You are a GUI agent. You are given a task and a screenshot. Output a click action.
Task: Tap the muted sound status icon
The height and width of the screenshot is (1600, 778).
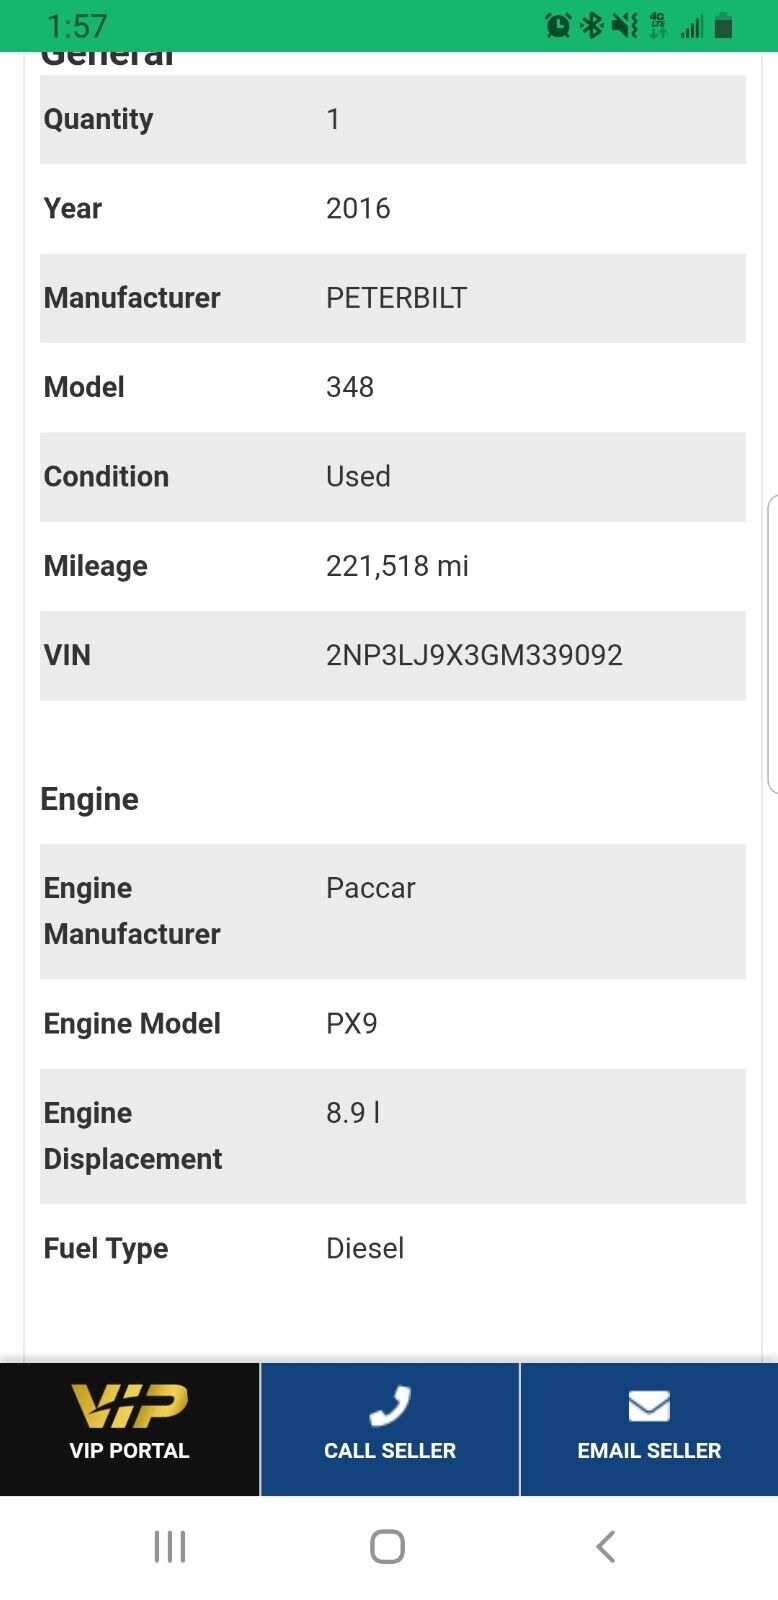click(625, 25)
